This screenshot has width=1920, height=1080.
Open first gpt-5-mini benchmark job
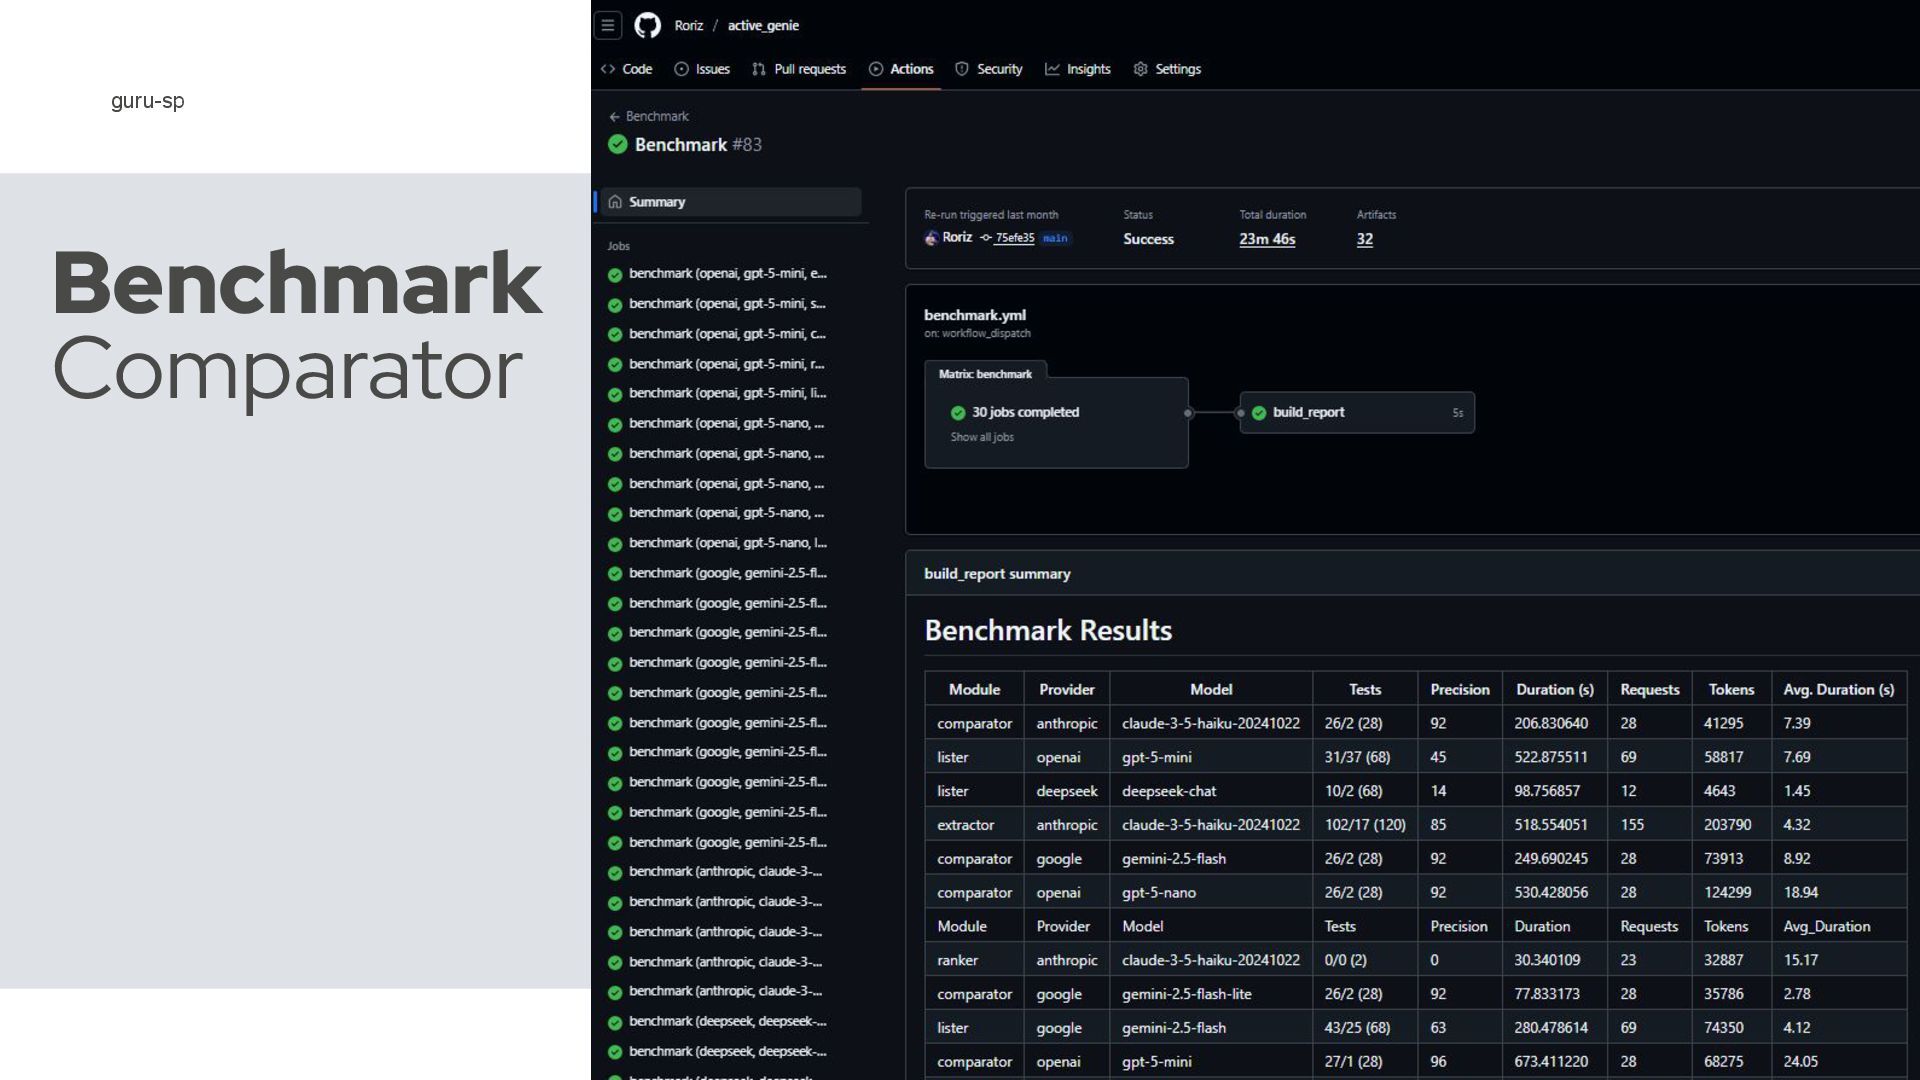[727, 273]
